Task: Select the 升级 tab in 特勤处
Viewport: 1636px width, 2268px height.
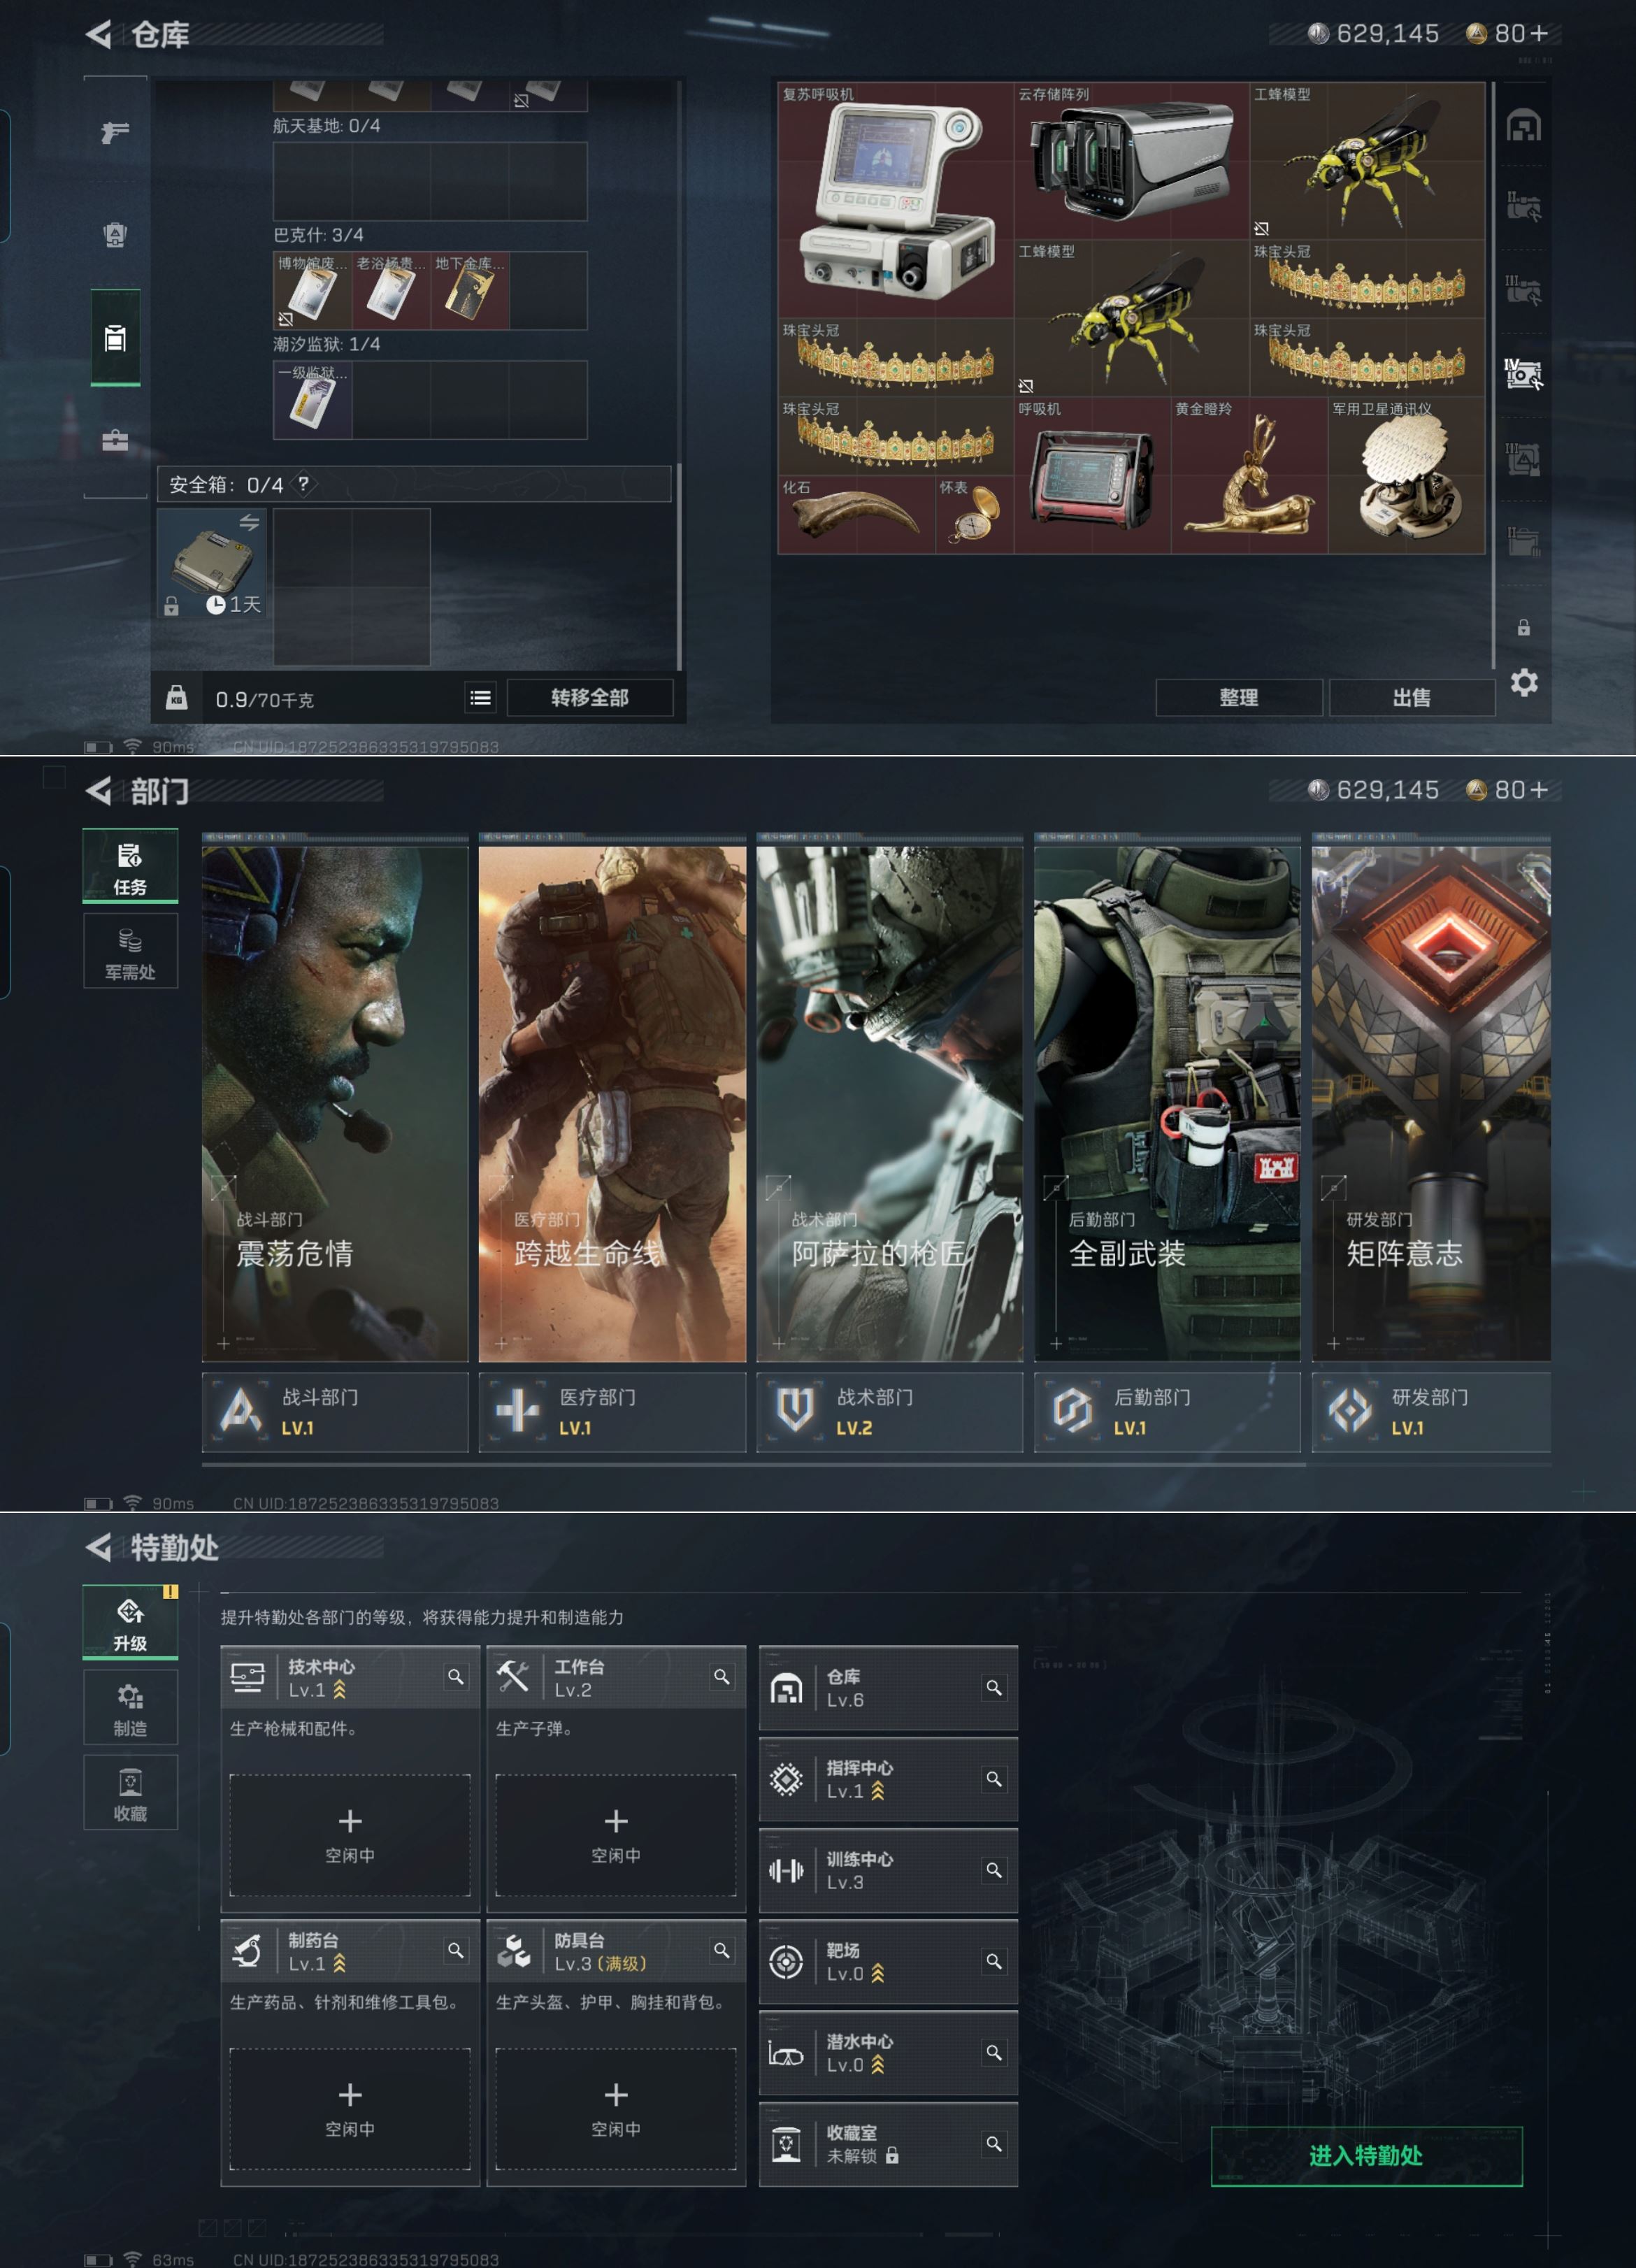Action: (130, 1623)
